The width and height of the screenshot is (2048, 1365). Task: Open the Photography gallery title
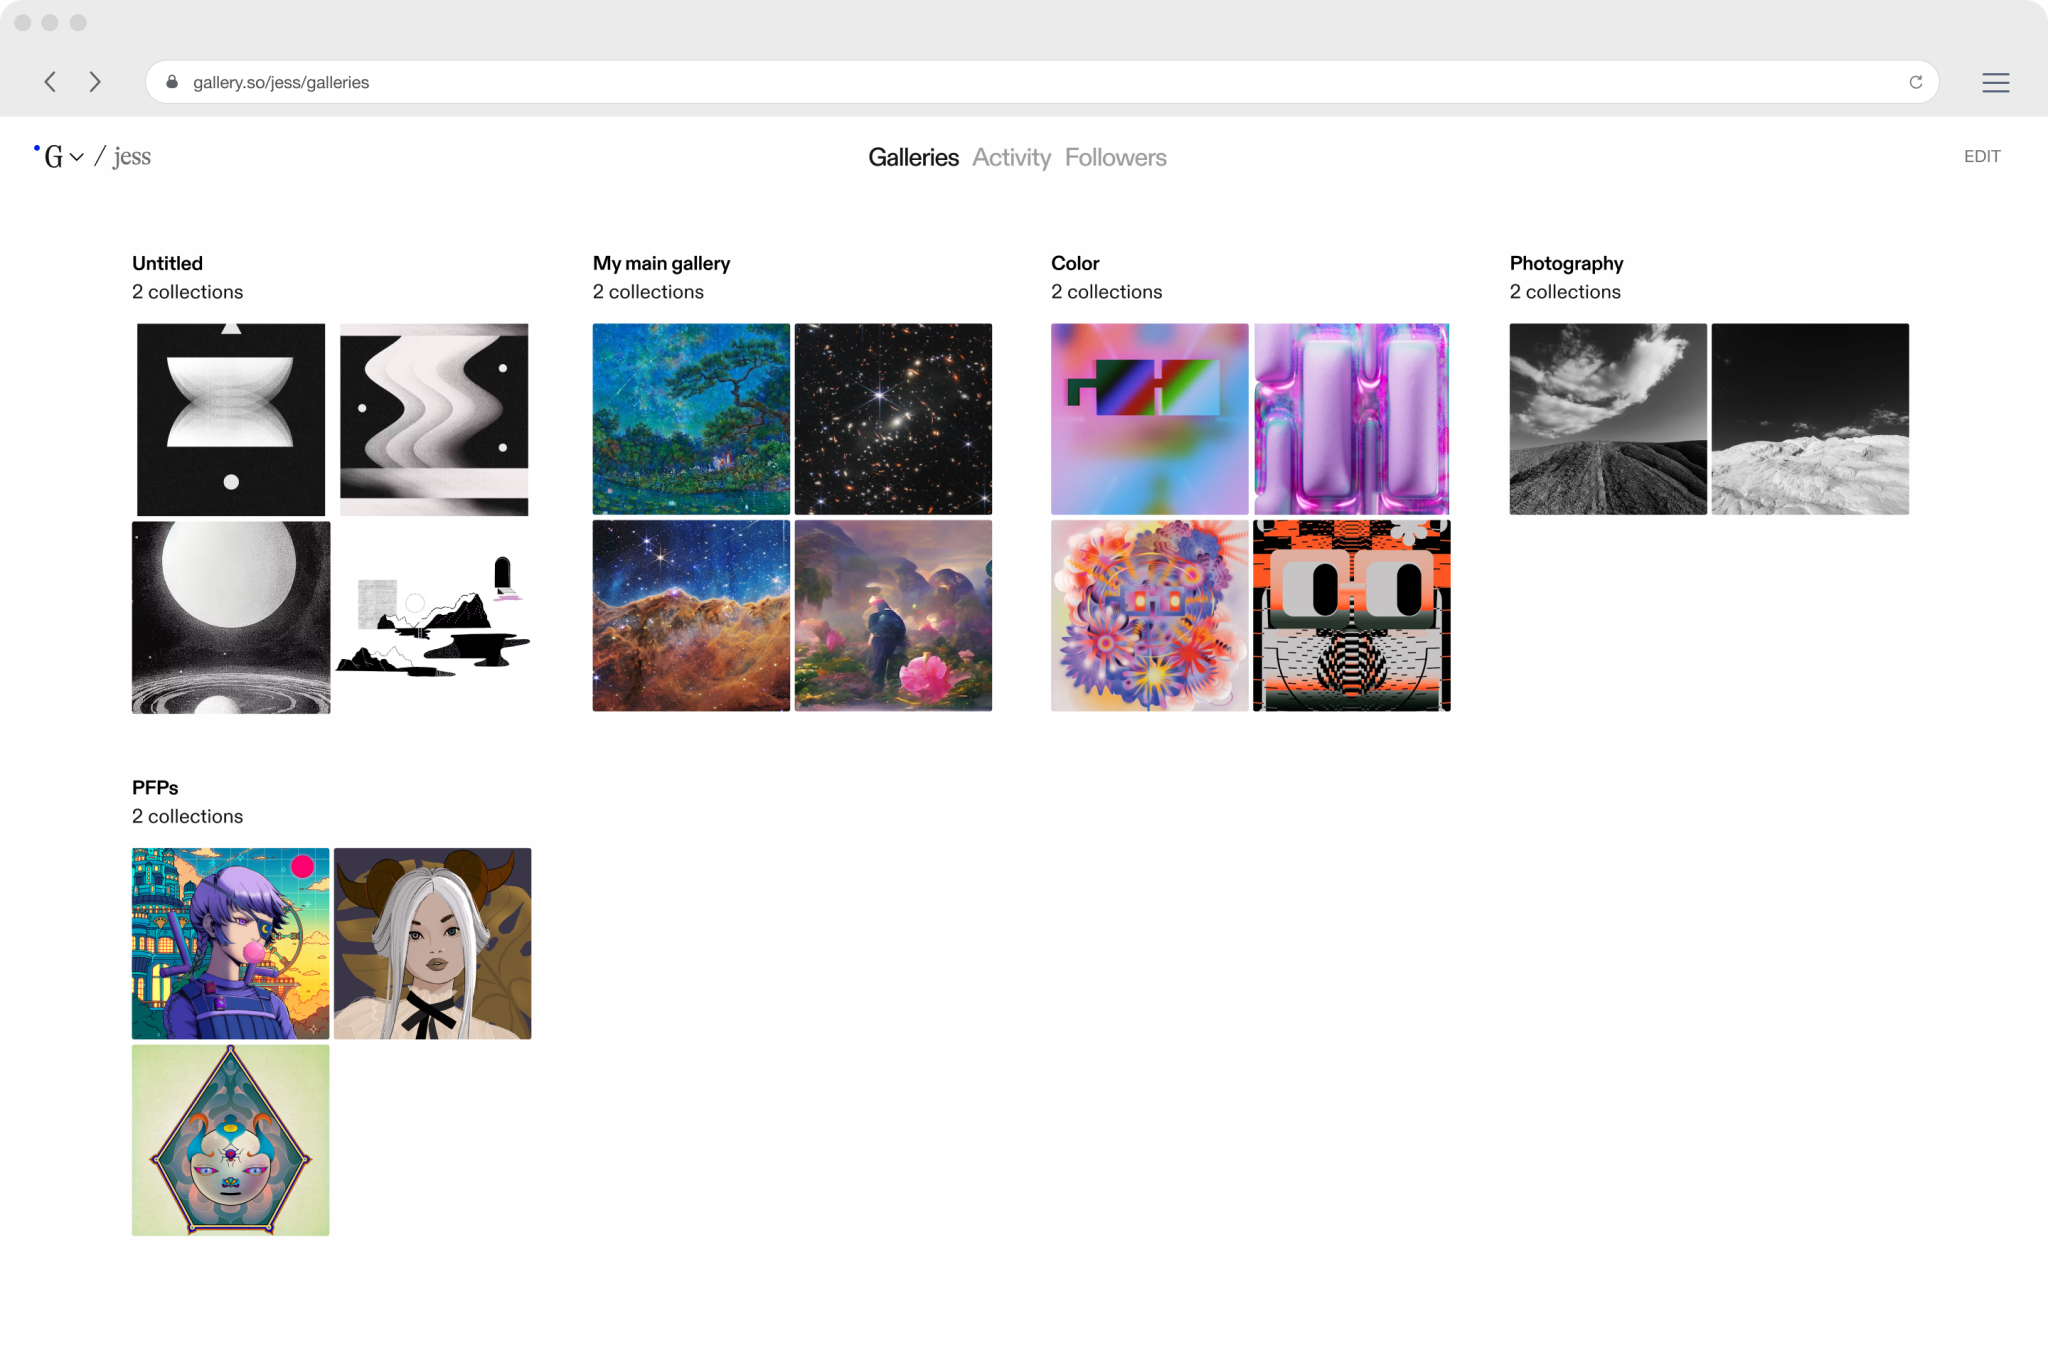click(x=1566, y=263)
